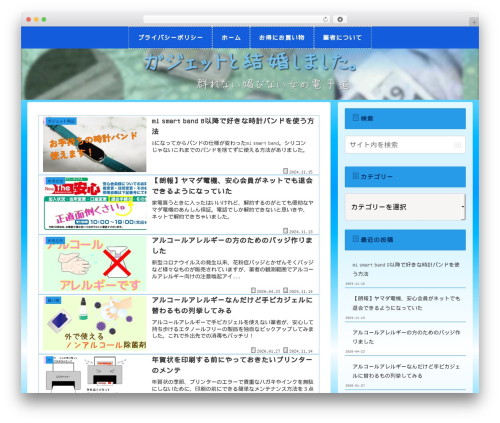Screen dimensions: 500x423
Task: Click the search magnifier icon in search box
Action: [457, 145]
